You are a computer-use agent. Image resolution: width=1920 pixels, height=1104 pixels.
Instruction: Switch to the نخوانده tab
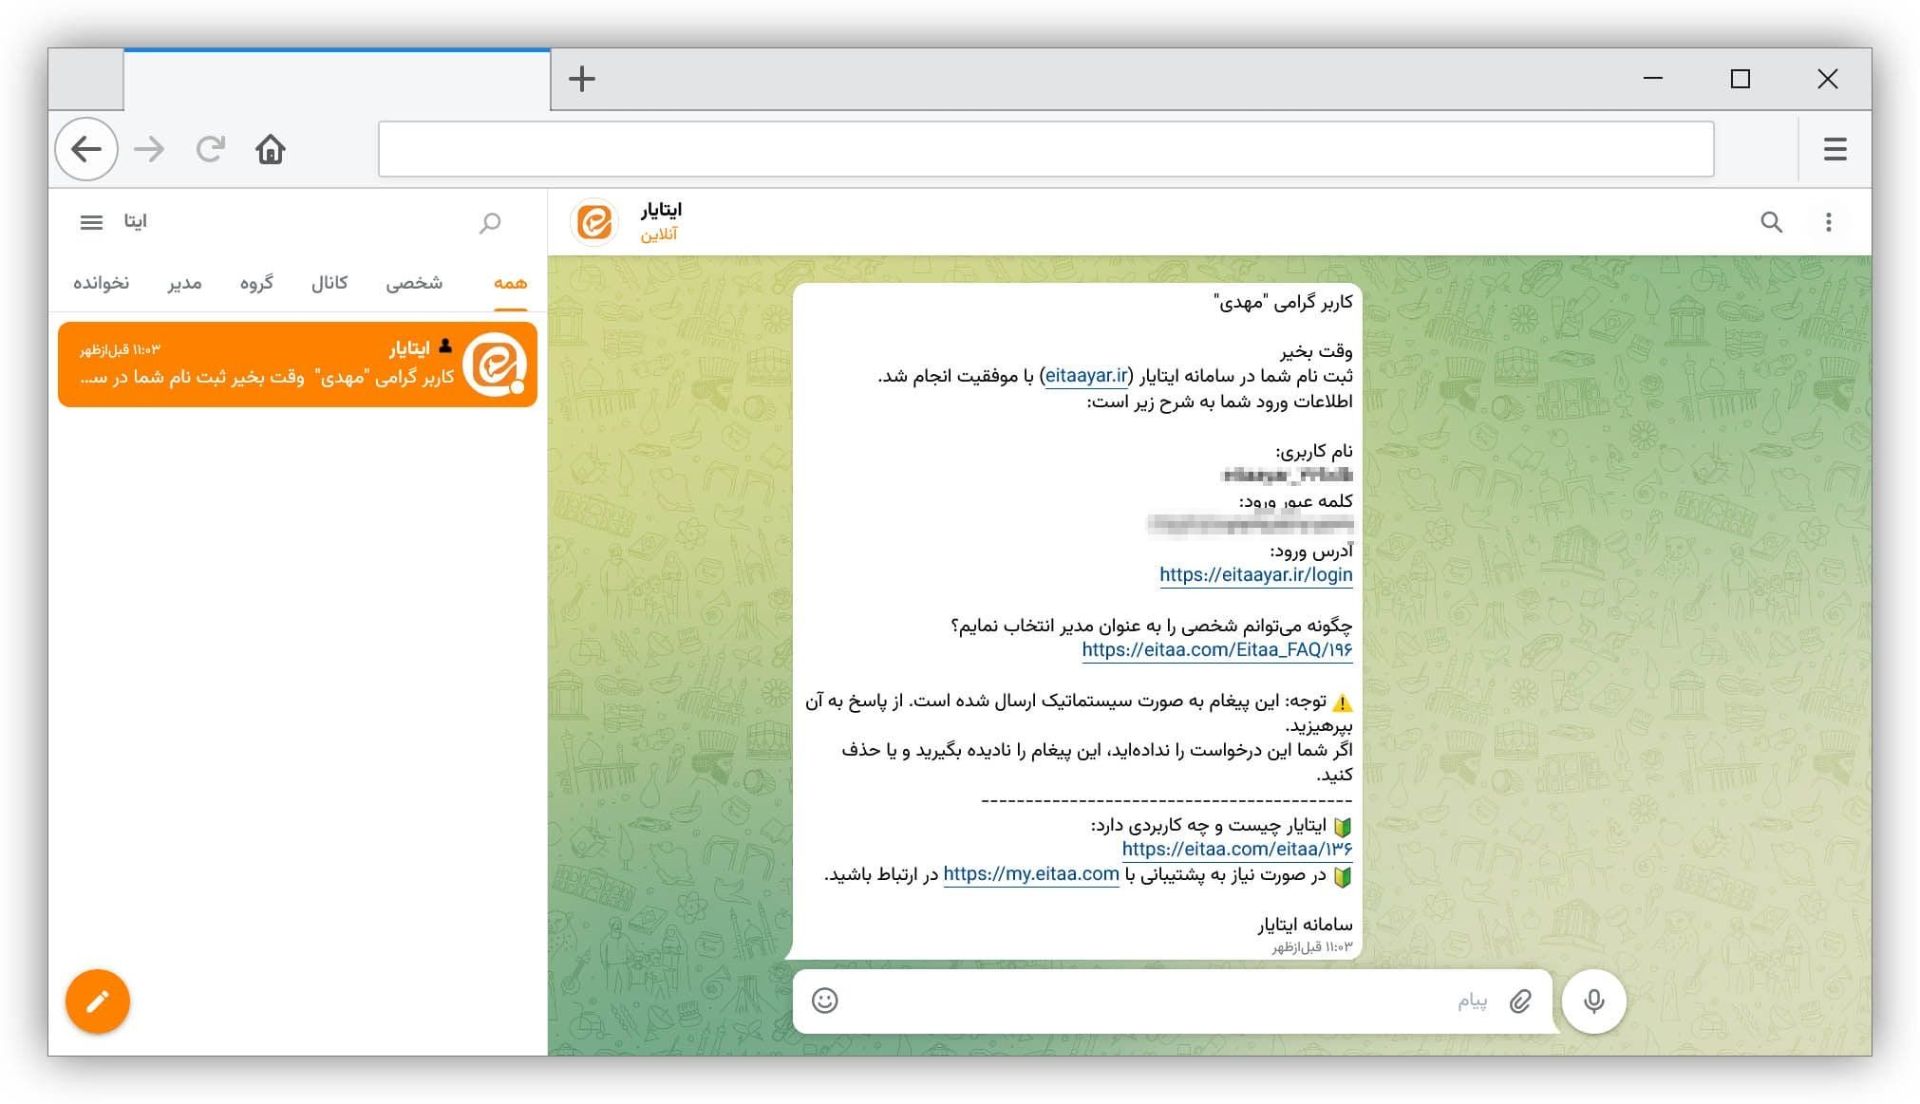click(x=101, y=283)
